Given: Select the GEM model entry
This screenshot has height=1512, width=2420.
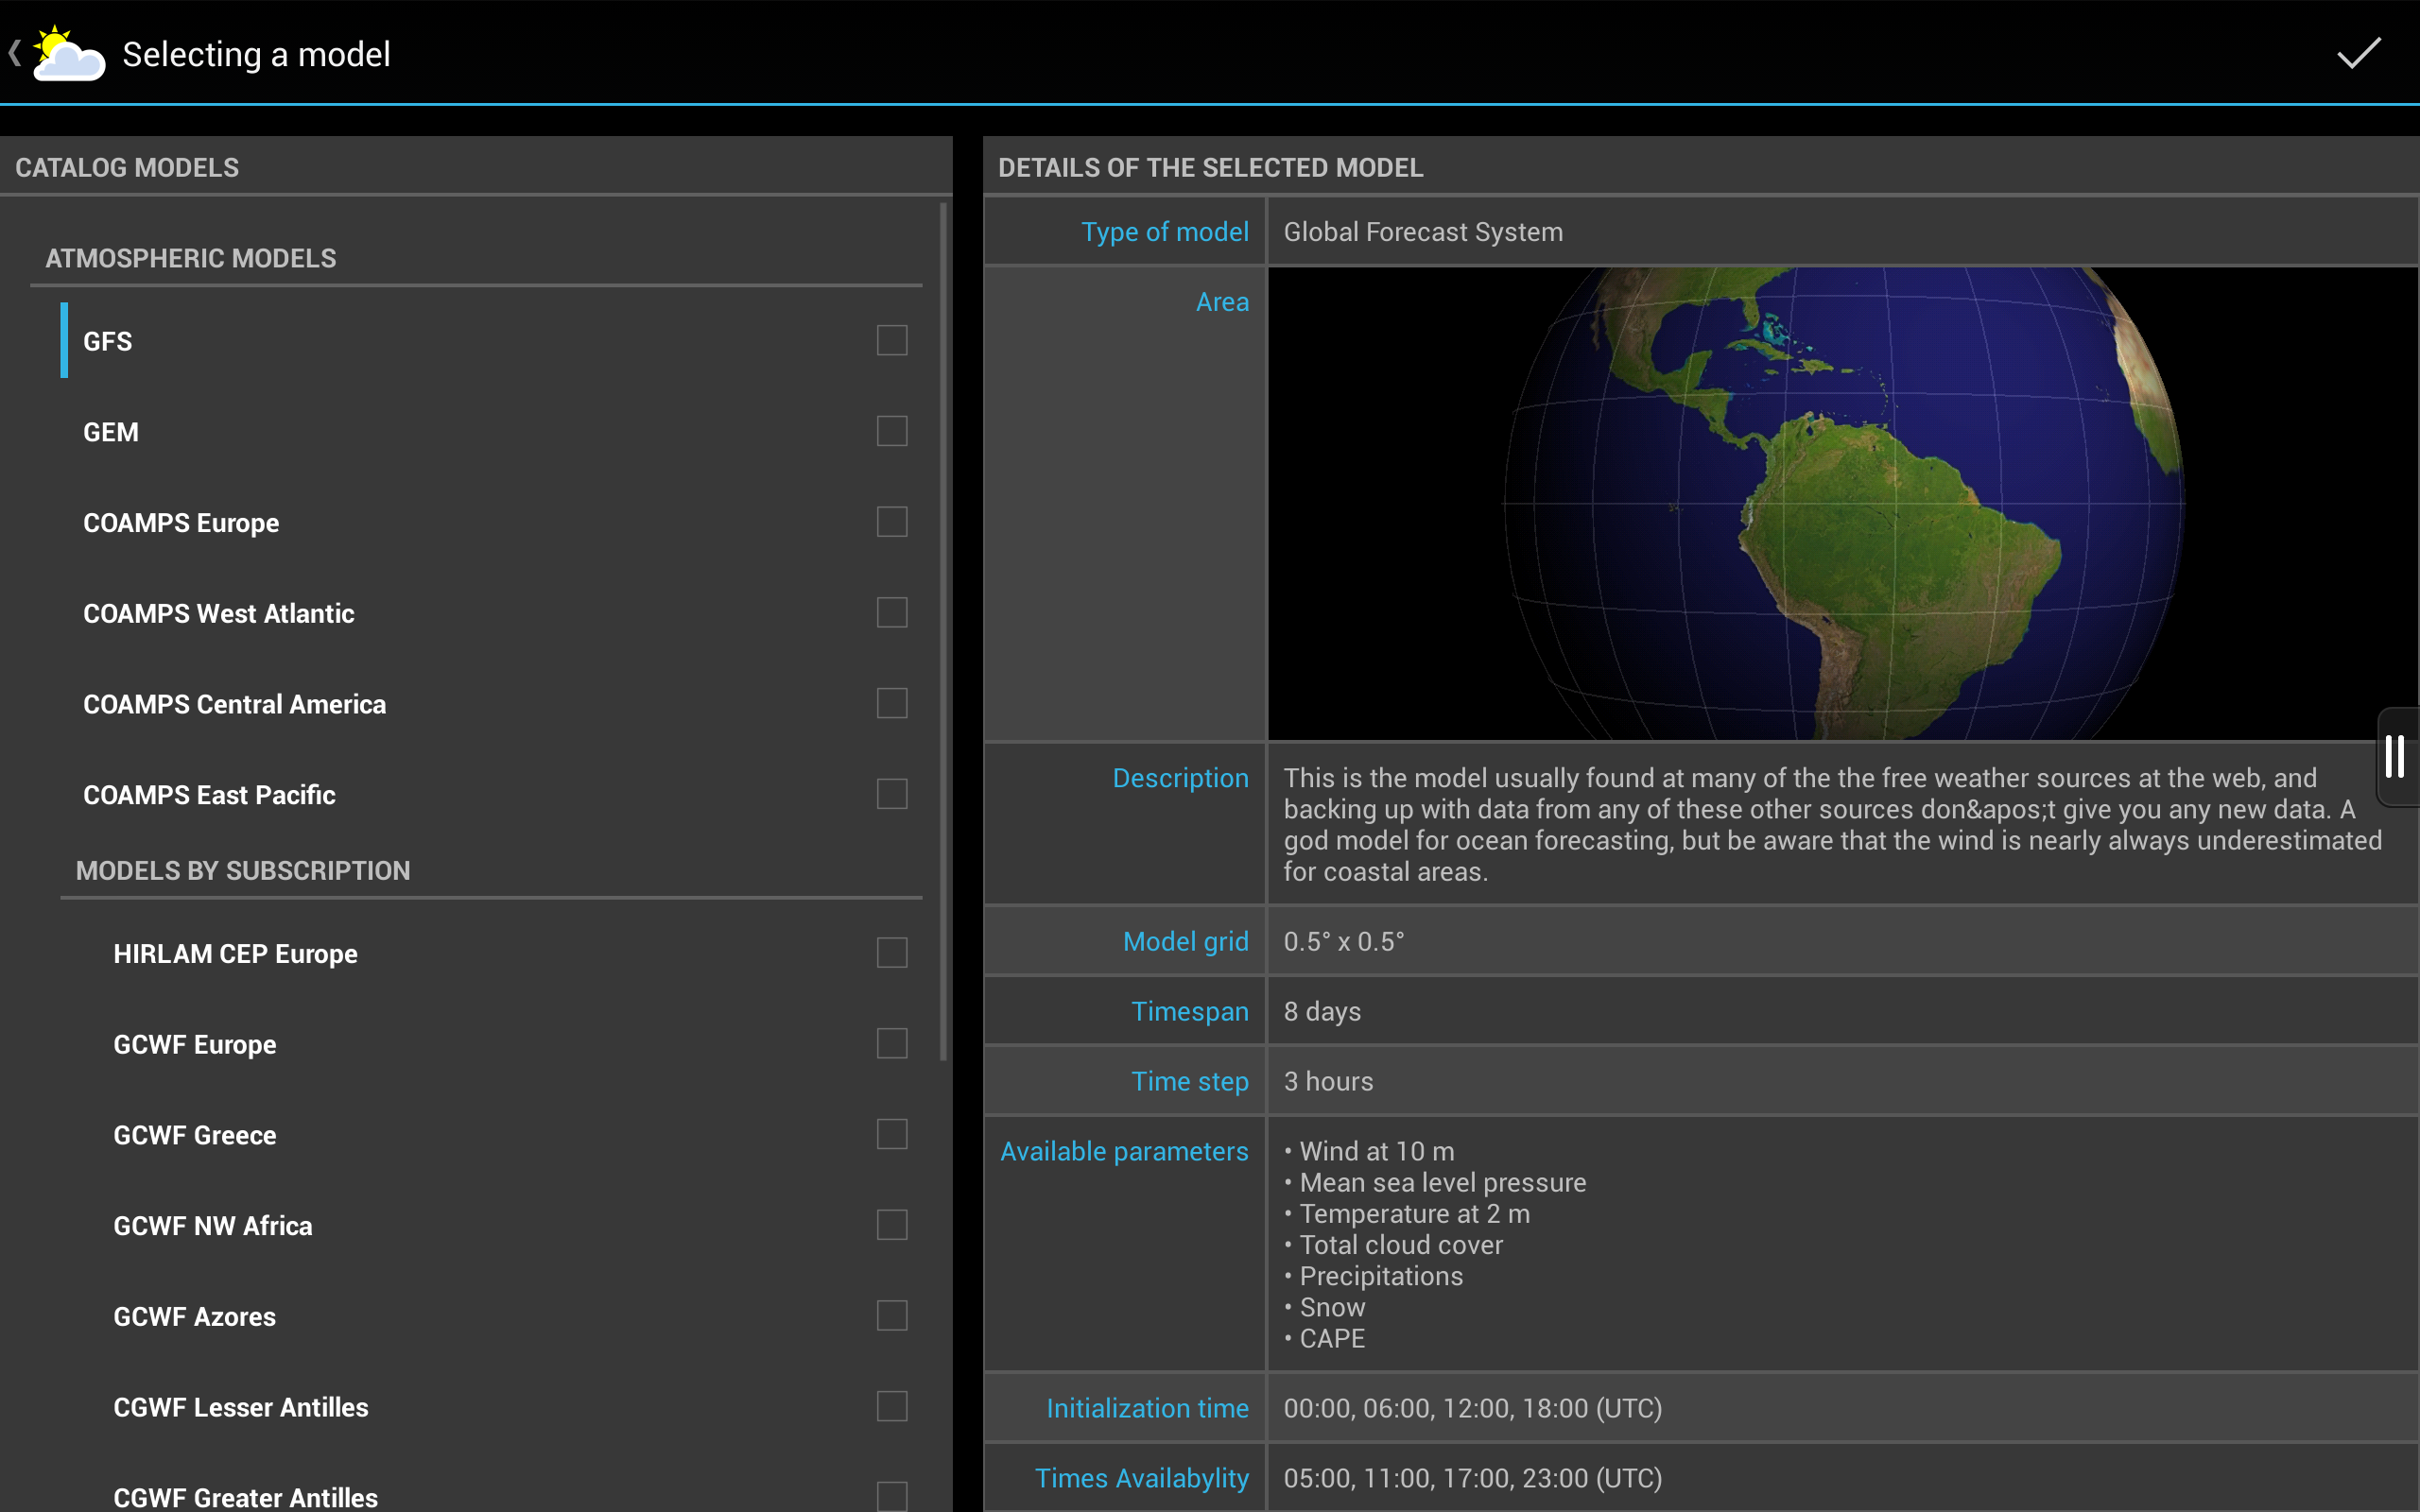Looking at the screenshot, I should (x=110, y=431).
